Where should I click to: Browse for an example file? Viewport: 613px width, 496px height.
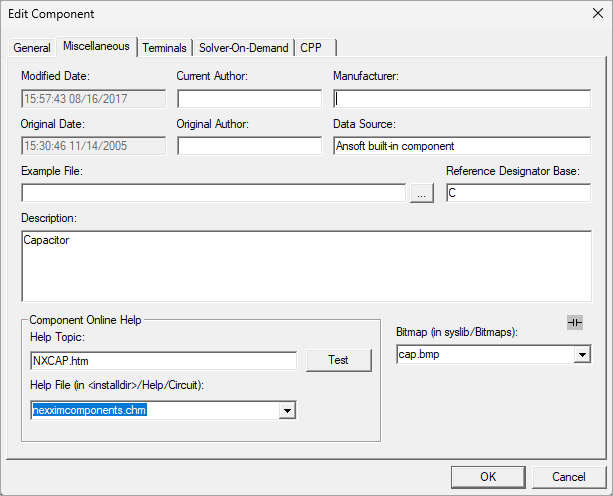[421, 193]
